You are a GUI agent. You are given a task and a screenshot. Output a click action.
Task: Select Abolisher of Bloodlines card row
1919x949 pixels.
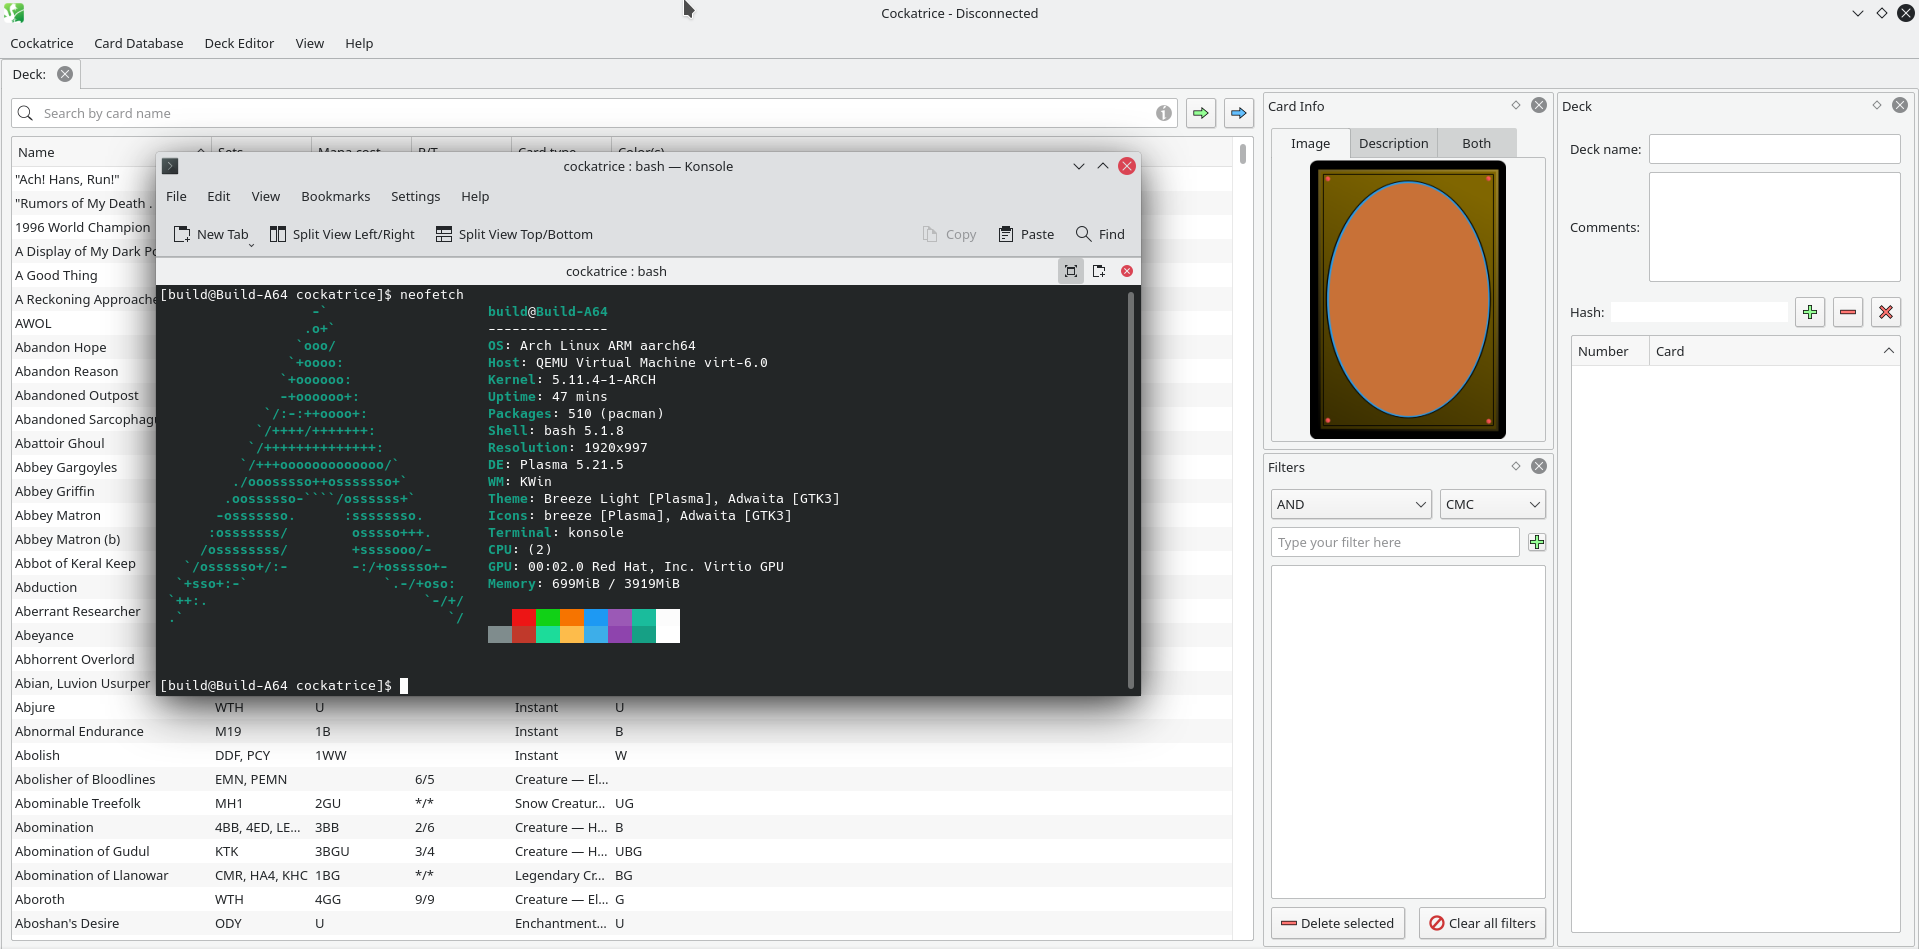(622, 779)
